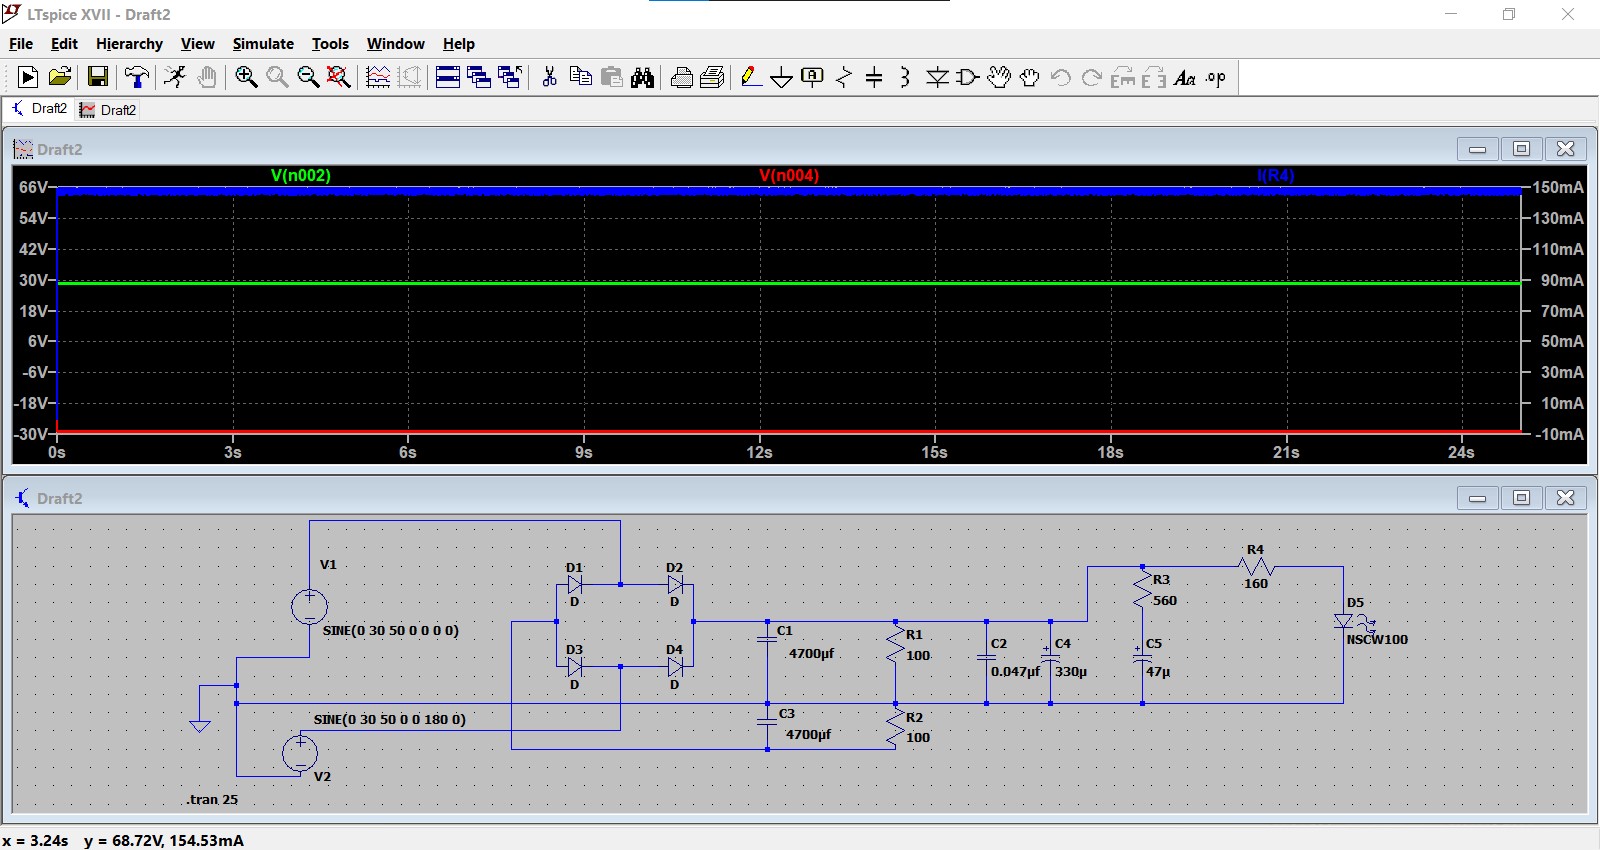Image resolution: width=1600 pixels, height=850 pixels.
Task: Click the Zoom out magnifier
Action: tap(308, 77)
